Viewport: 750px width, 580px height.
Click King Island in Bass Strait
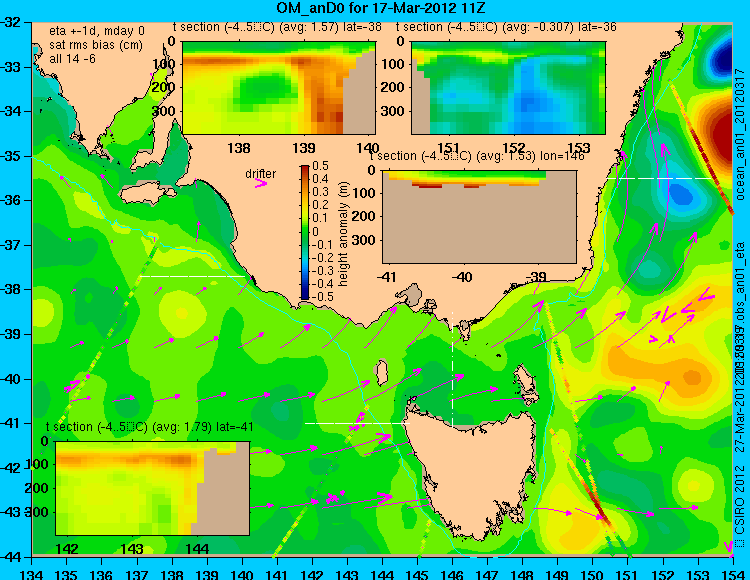tap(381, 373)
